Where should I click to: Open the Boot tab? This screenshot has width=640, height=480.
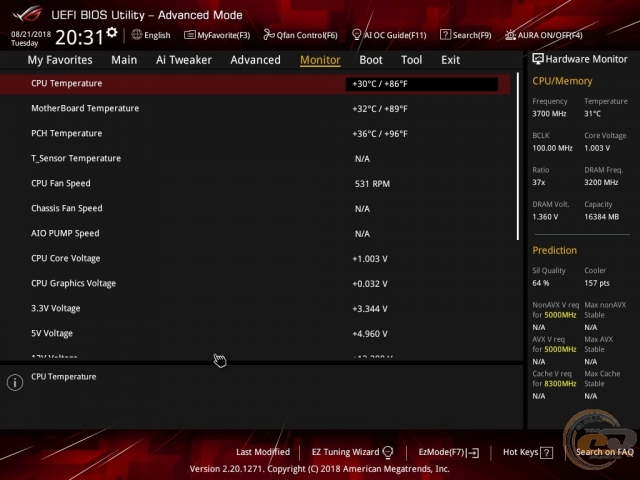(371, 60)
